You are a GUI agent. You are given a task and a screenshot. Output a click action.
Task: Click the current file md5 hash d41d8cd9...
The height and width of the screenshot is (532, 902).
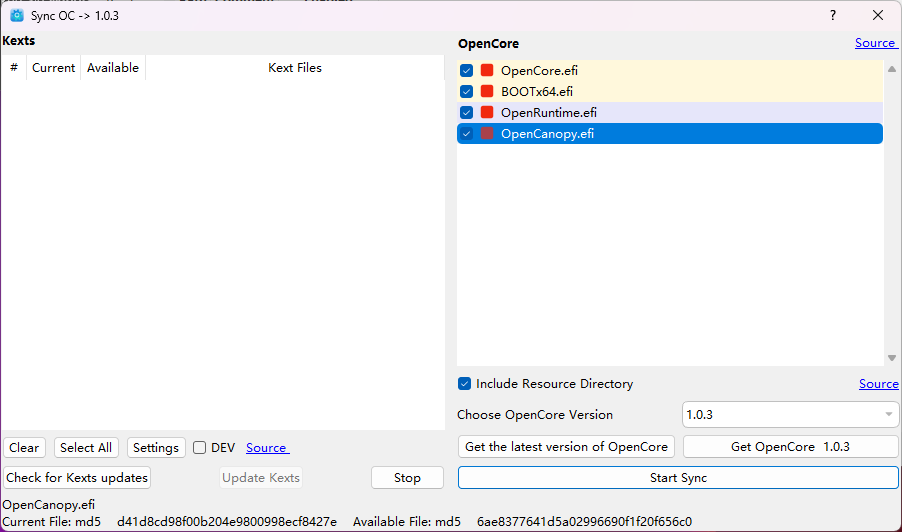[x=227, y=522]
